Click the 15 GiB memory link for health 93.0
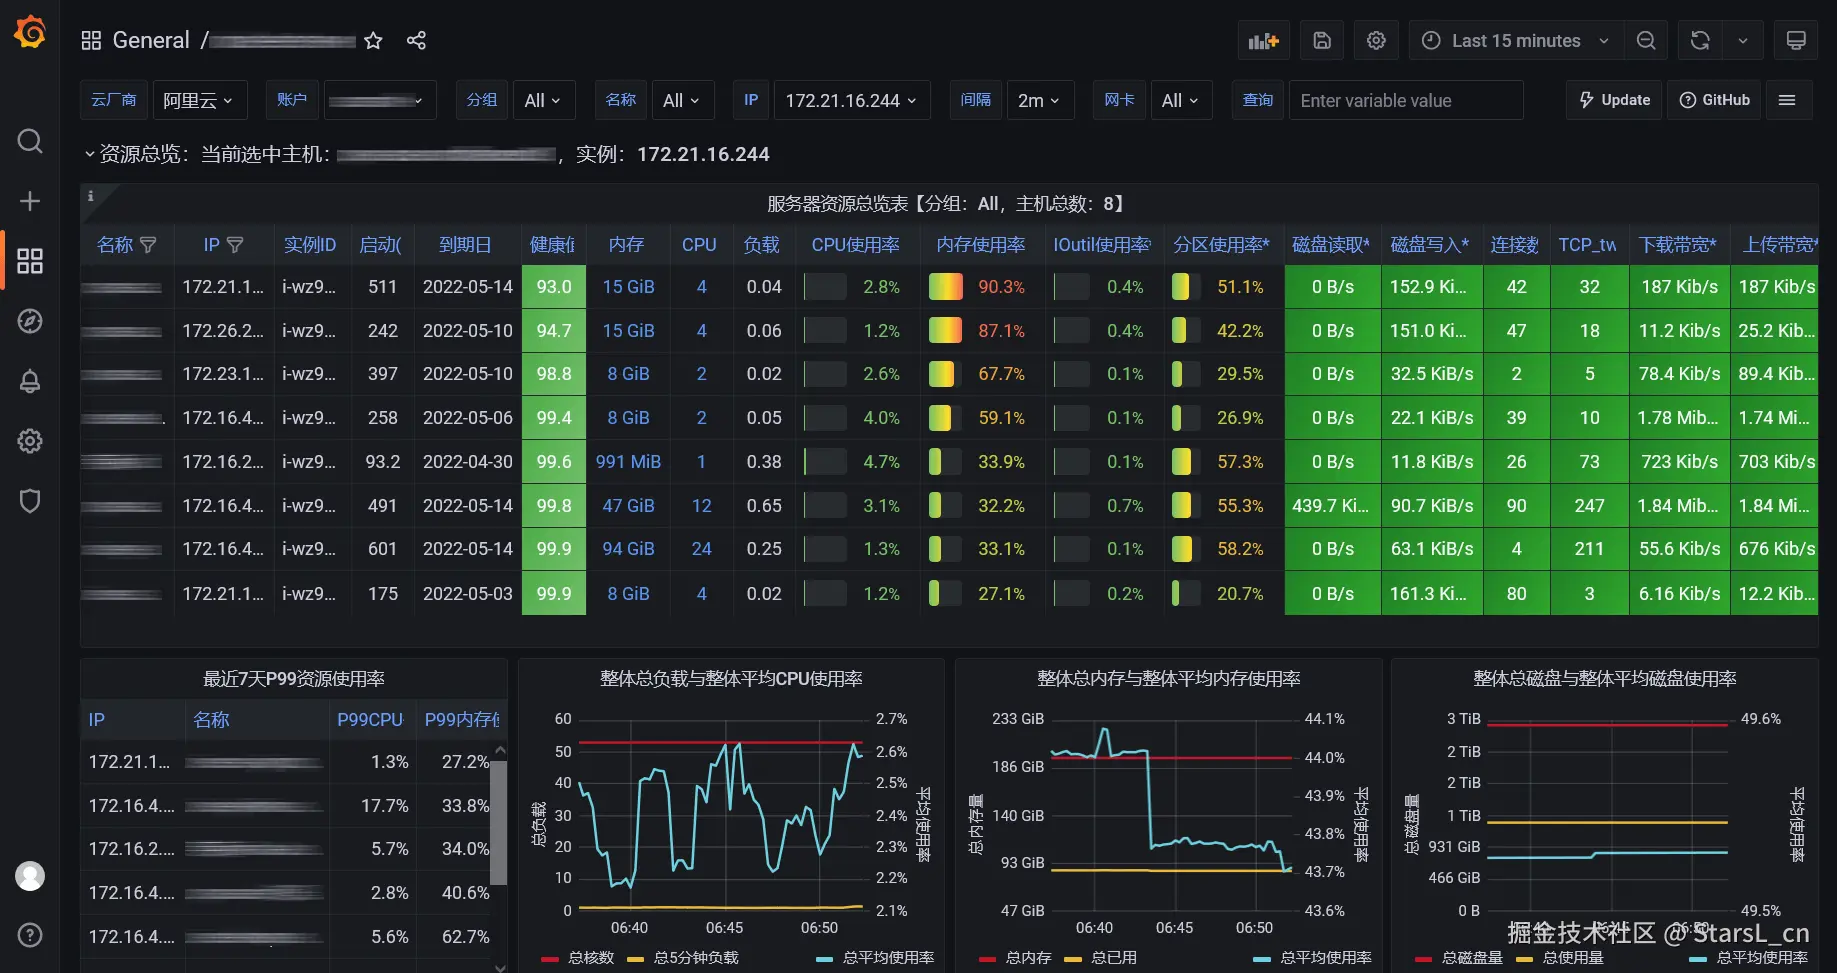The height and width of the screenshot is (973, 1837). (x=628, y=287)
